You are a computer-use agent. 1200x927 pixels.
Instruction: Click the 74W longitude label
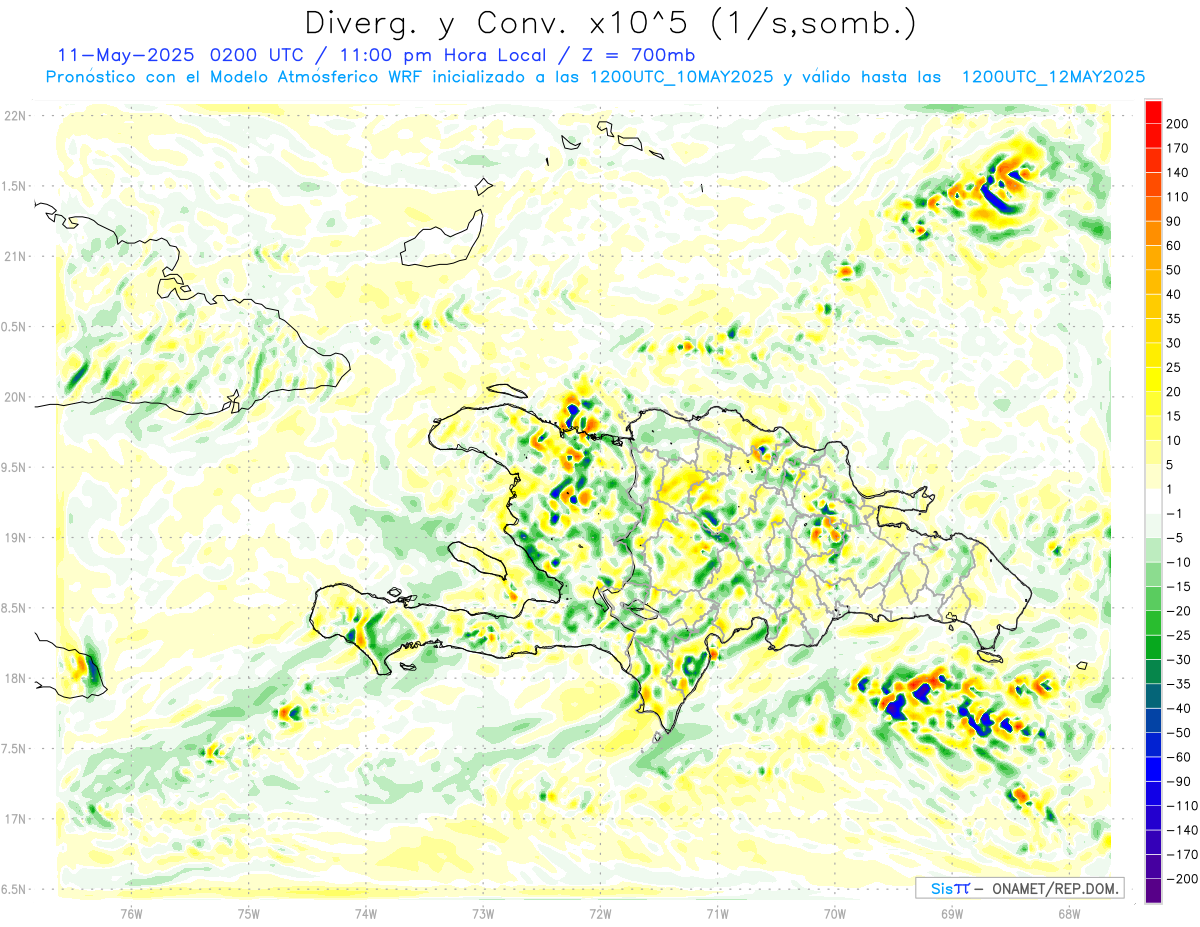pos(366,914)
